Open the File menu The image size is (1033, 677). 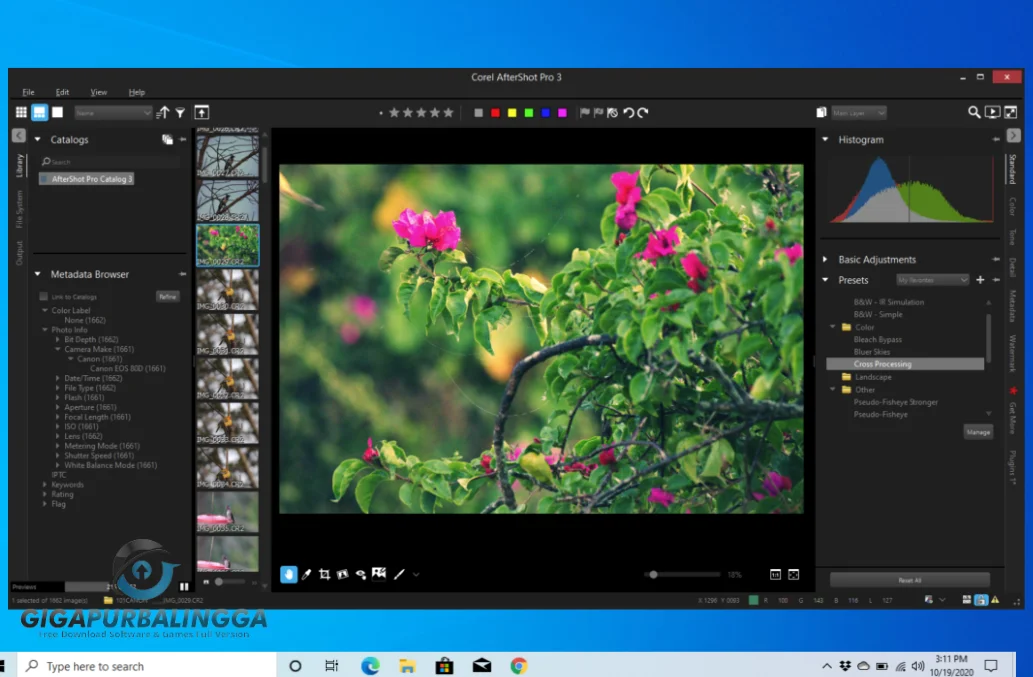coord(28,92)
